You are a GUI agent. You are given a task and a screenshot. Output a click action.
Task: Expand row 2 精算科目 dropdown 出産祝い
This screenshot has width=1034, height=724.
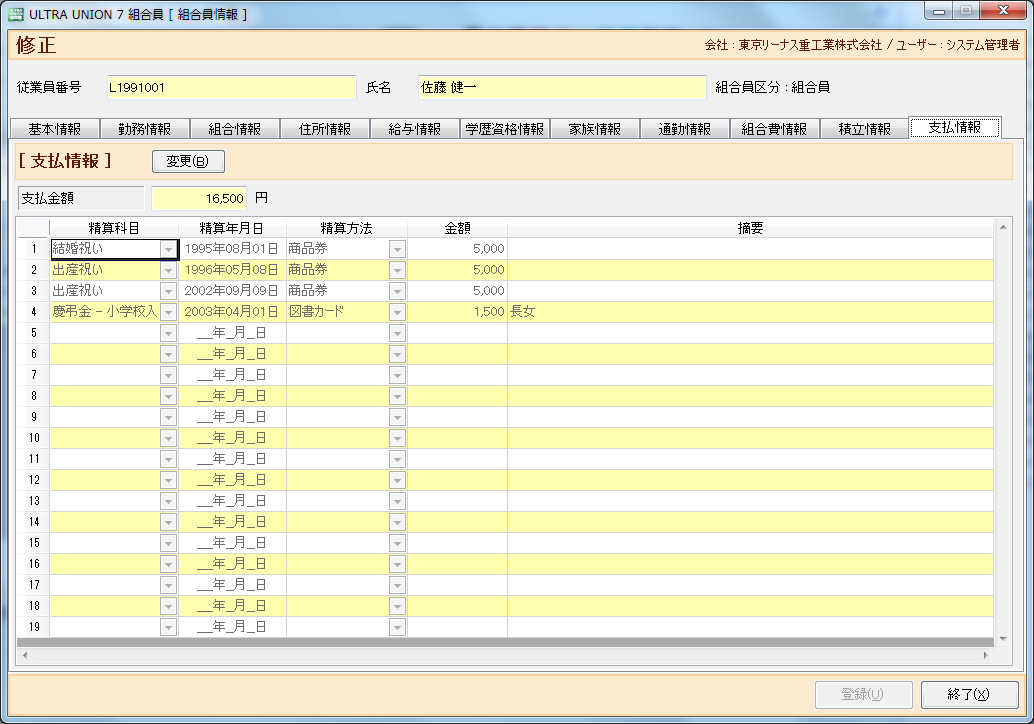point(168,270)
